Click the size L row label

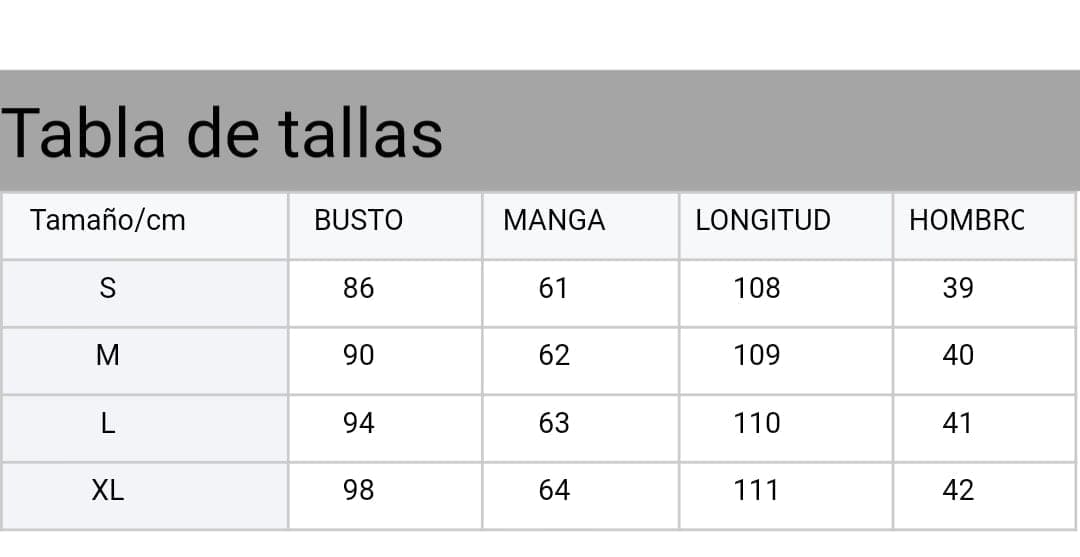108,423
